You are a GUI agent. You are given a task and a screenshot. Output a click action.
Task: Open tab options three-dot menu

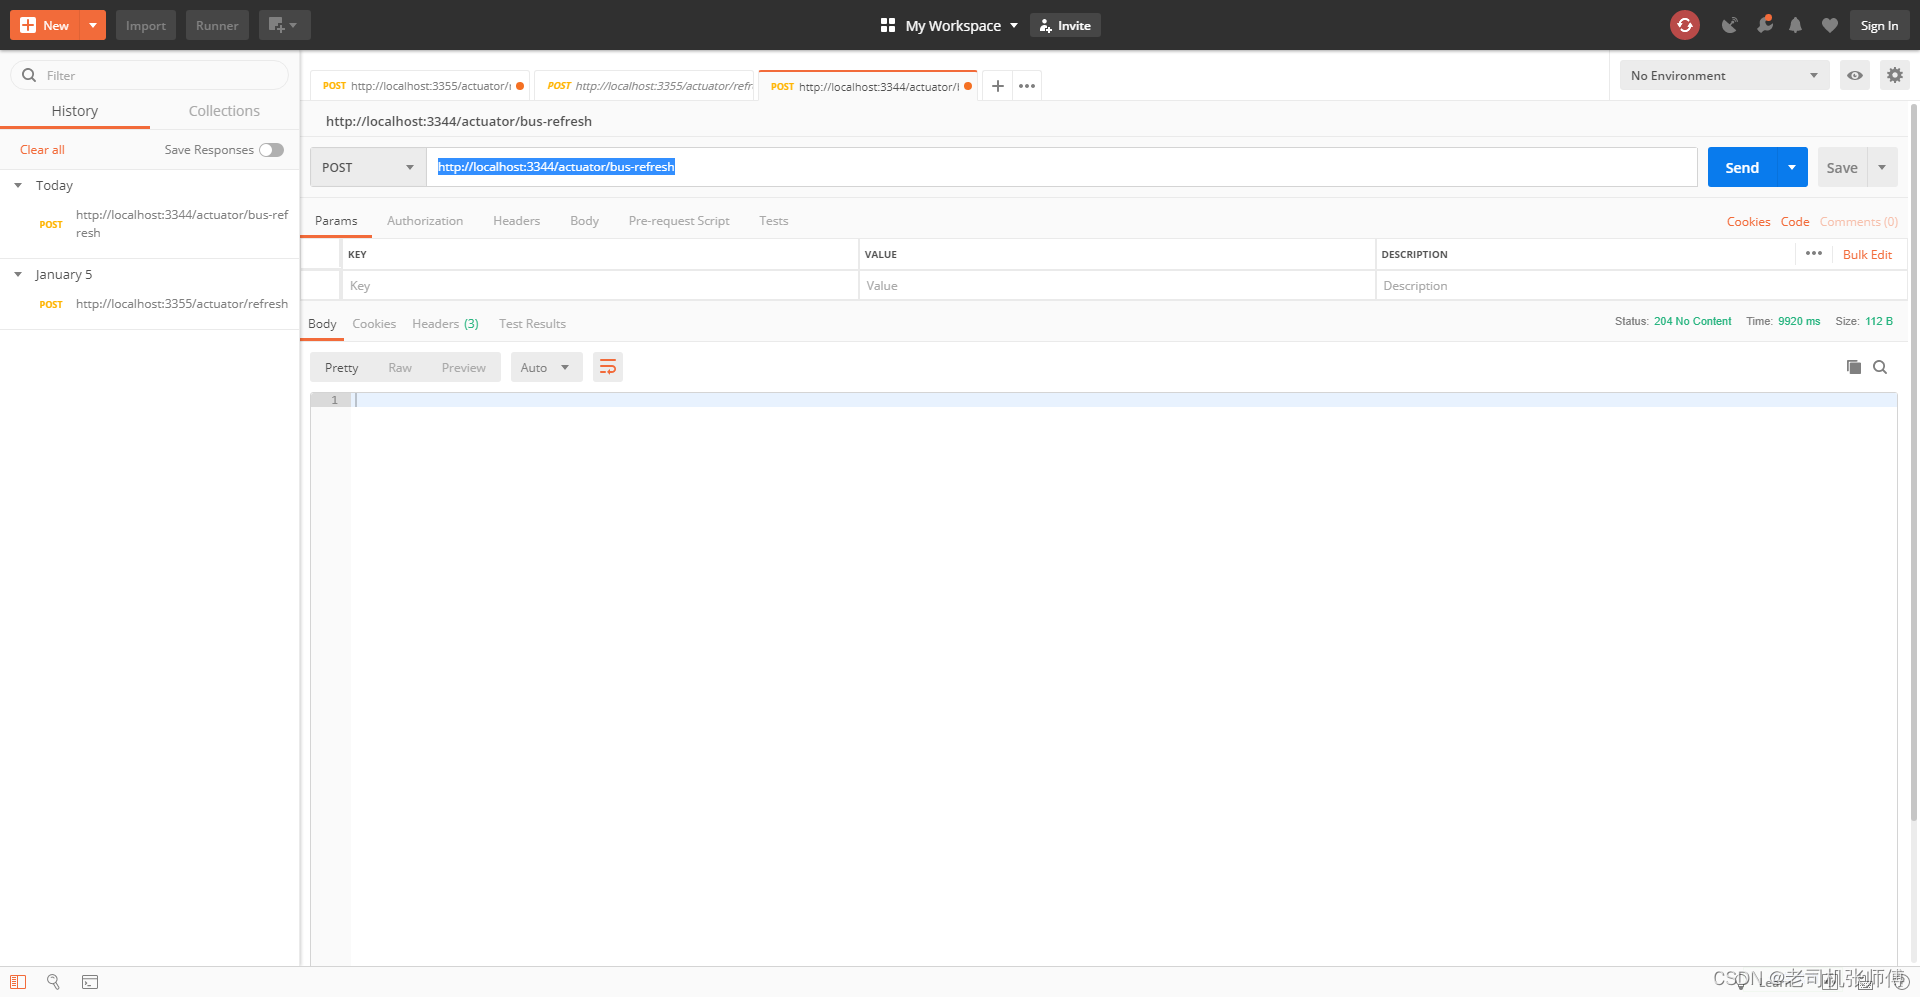[1027, 86]
